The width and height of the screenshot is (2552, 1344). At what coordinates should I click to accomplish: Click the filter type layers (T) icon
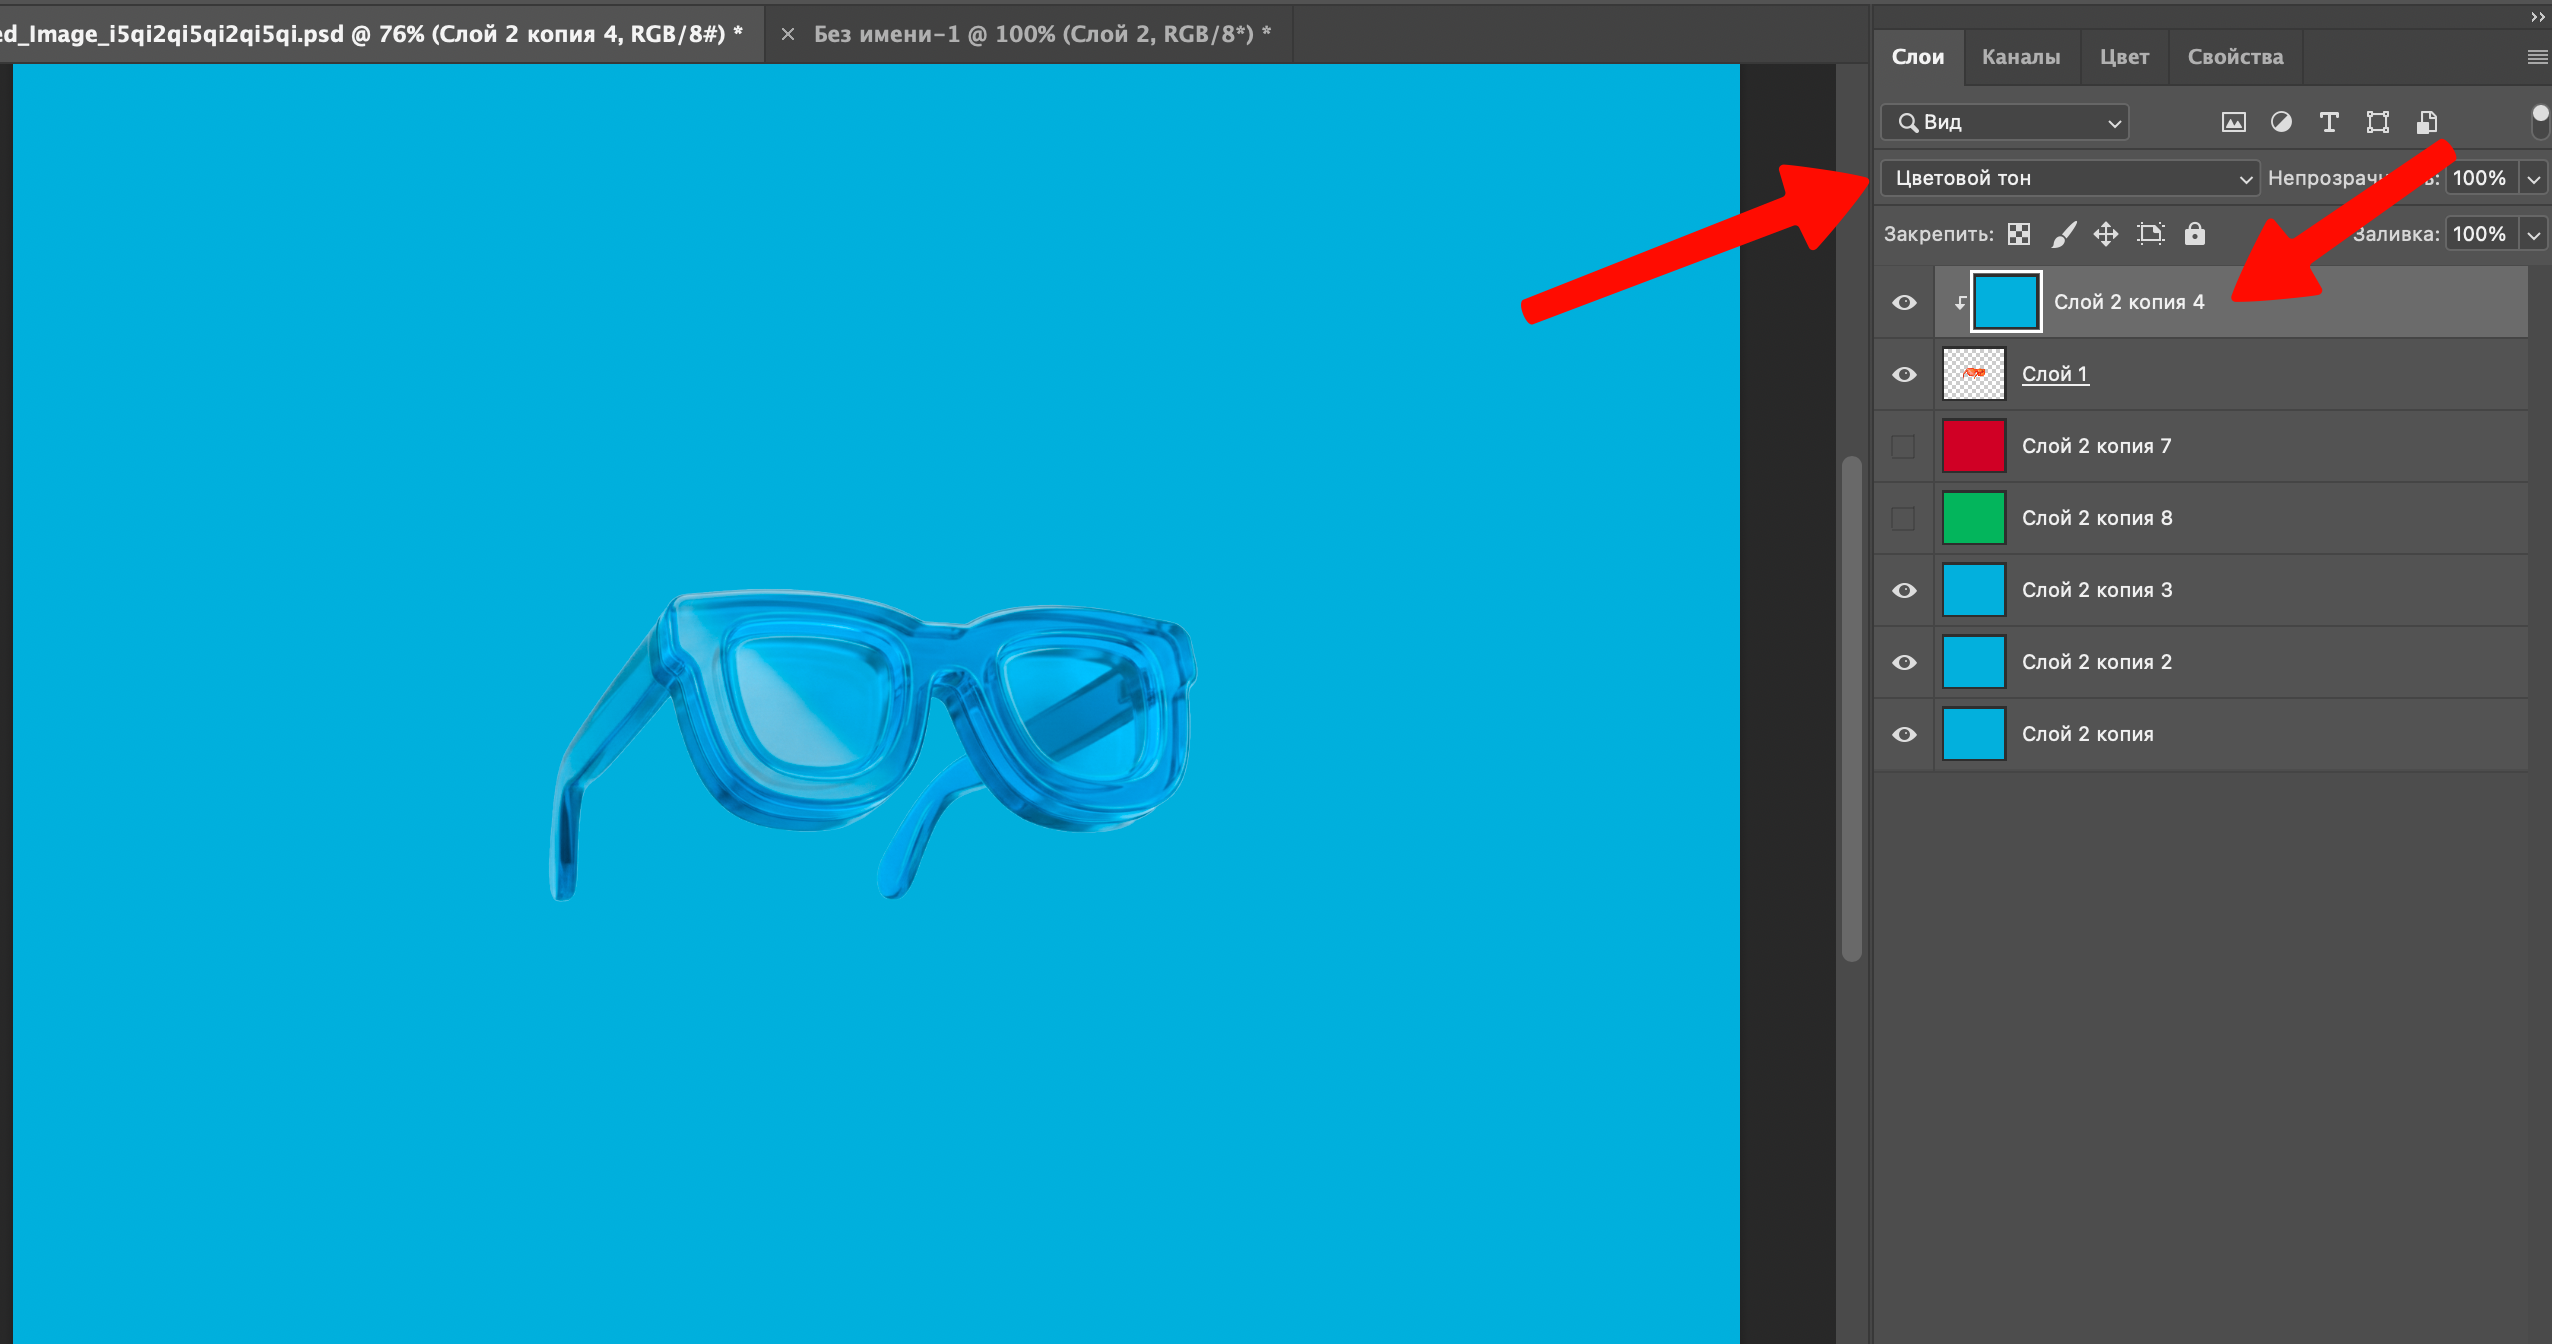(2329, 122)
